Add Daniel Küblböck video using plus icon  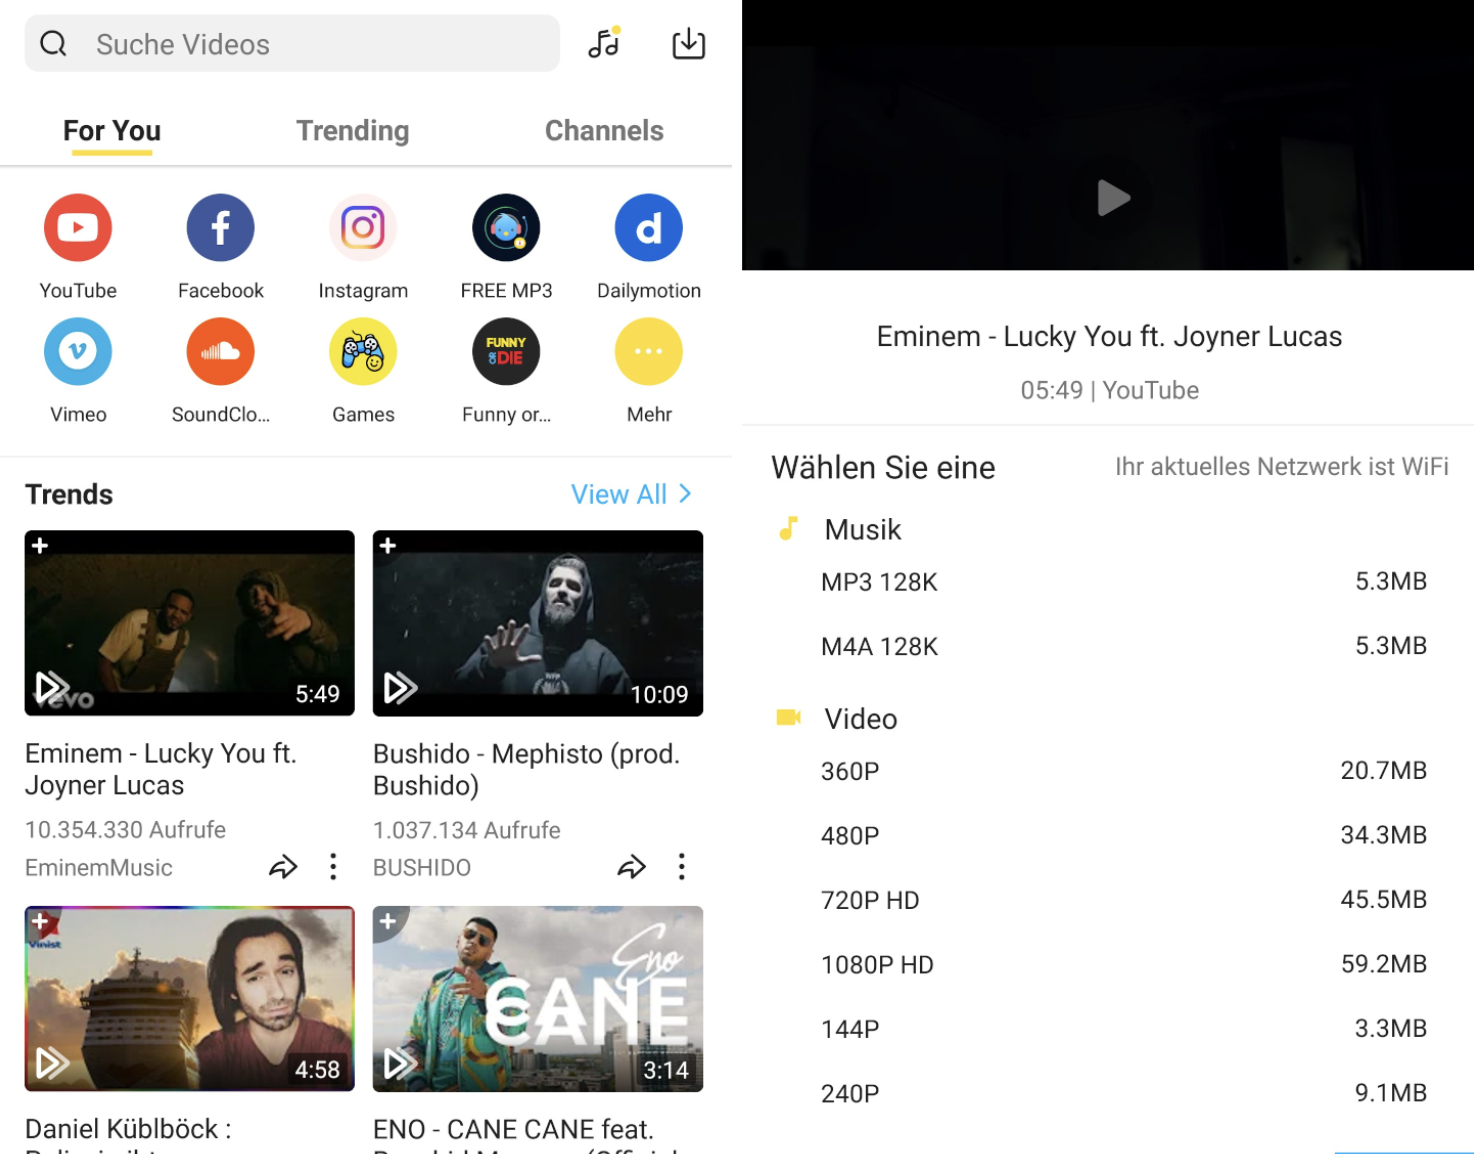click(40, 921)
